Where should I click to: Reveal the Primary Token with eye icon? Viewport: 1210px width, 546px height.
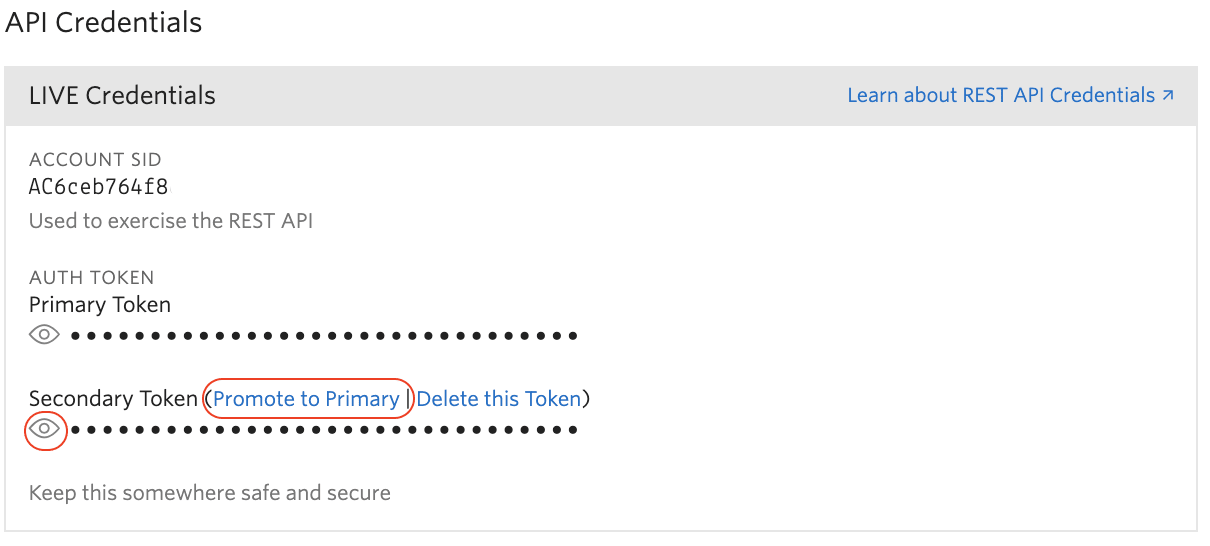click(x=45, y=335)
